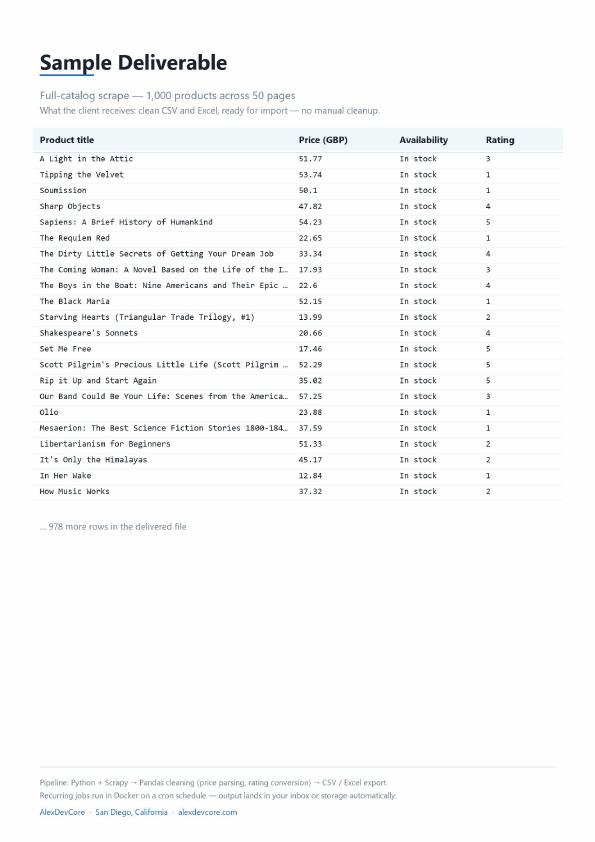Select the 'How Music Works' title cell
This screenshot has height=842, width=595.
pos(75,491)
